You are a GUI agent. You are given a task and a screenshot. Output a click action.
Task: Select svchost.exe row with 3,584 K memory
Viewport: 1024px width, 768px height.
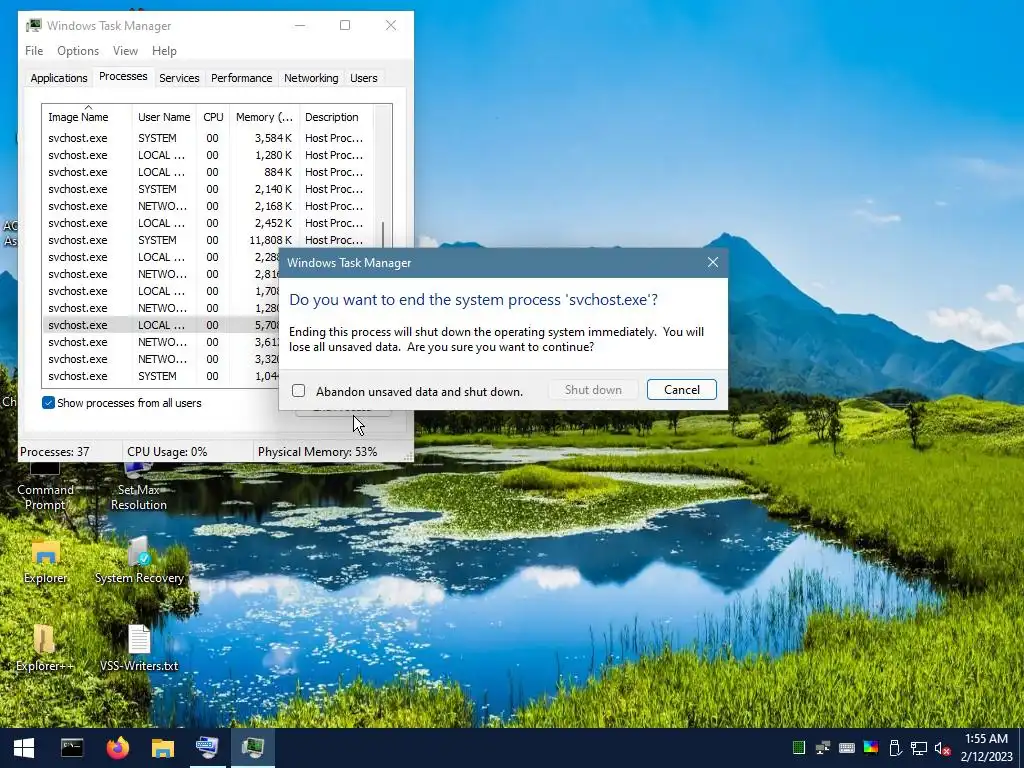point(208,138)
